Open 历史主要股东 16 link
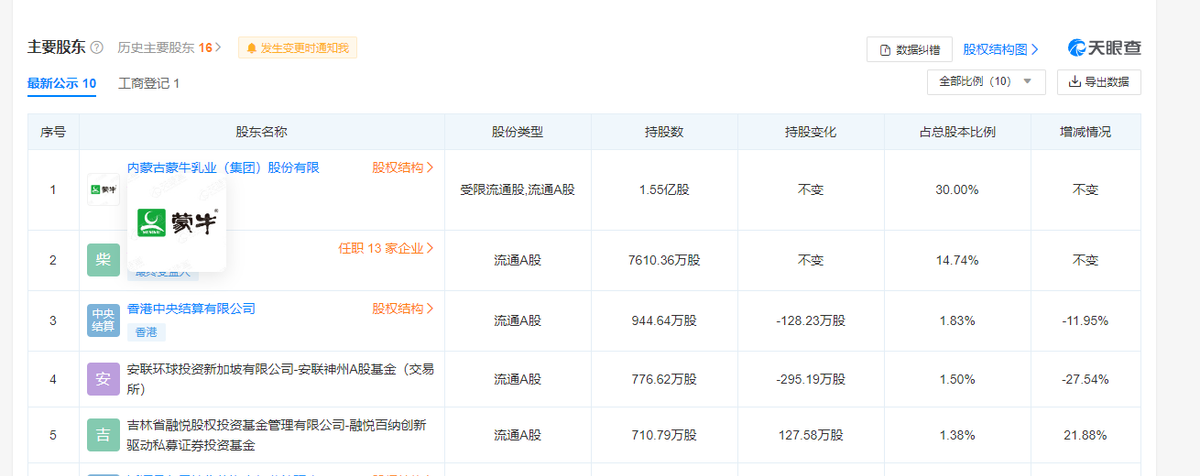The height and width of the screenshot is (476, 1200). [170, 48]
